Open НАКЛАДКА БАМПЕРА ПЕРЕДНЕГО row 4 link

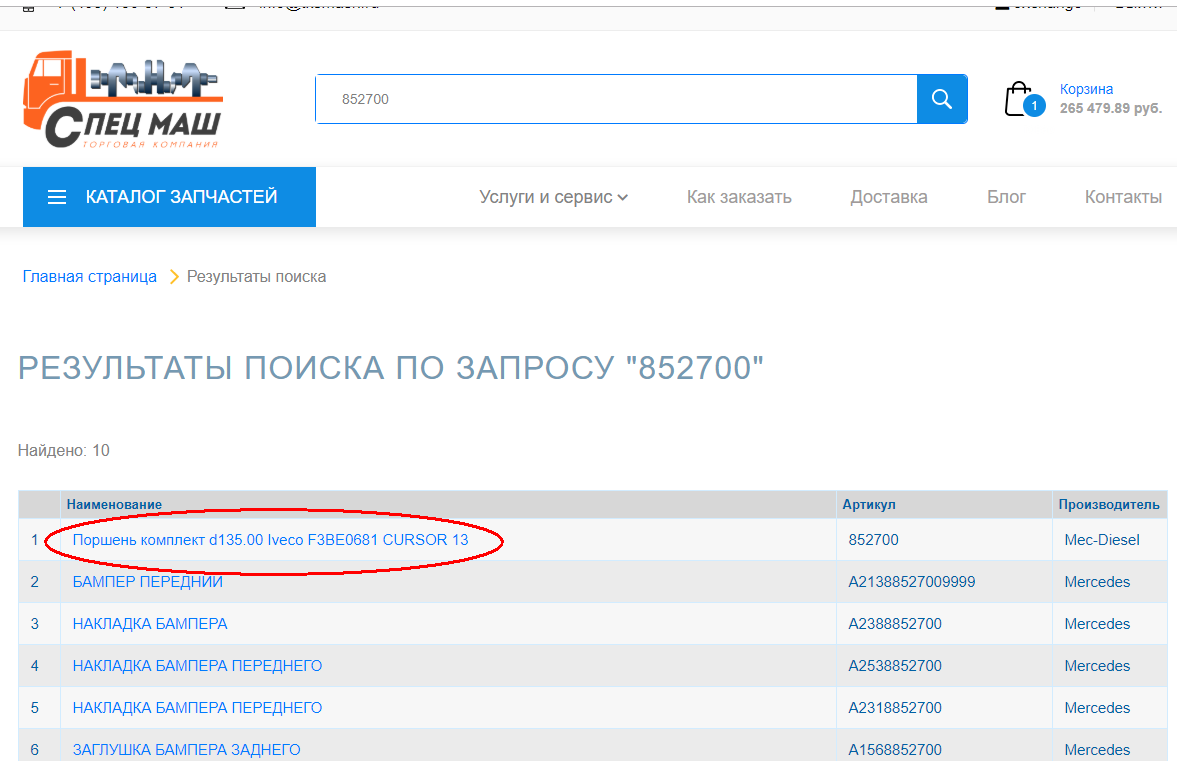click(197, 666)
